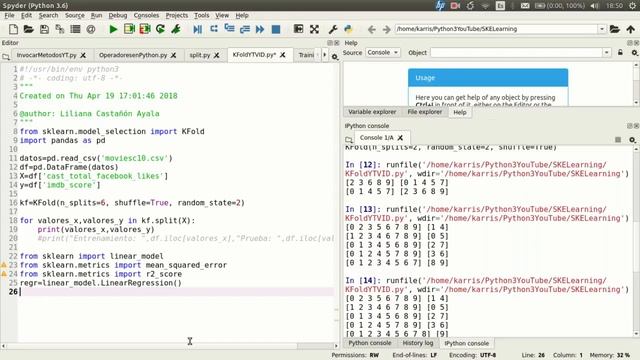Run the current cell

(129, 29)
